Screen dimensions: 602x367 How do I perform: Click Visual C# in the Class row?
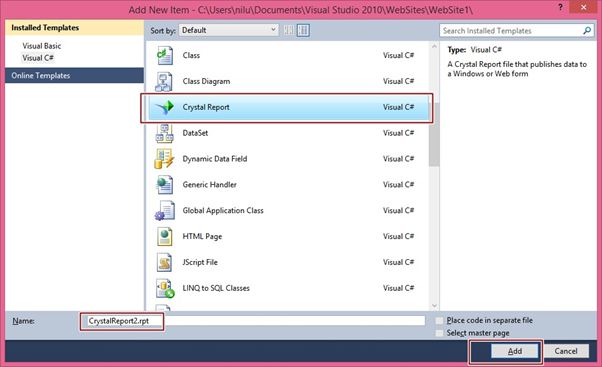click(x=398, y=56)
